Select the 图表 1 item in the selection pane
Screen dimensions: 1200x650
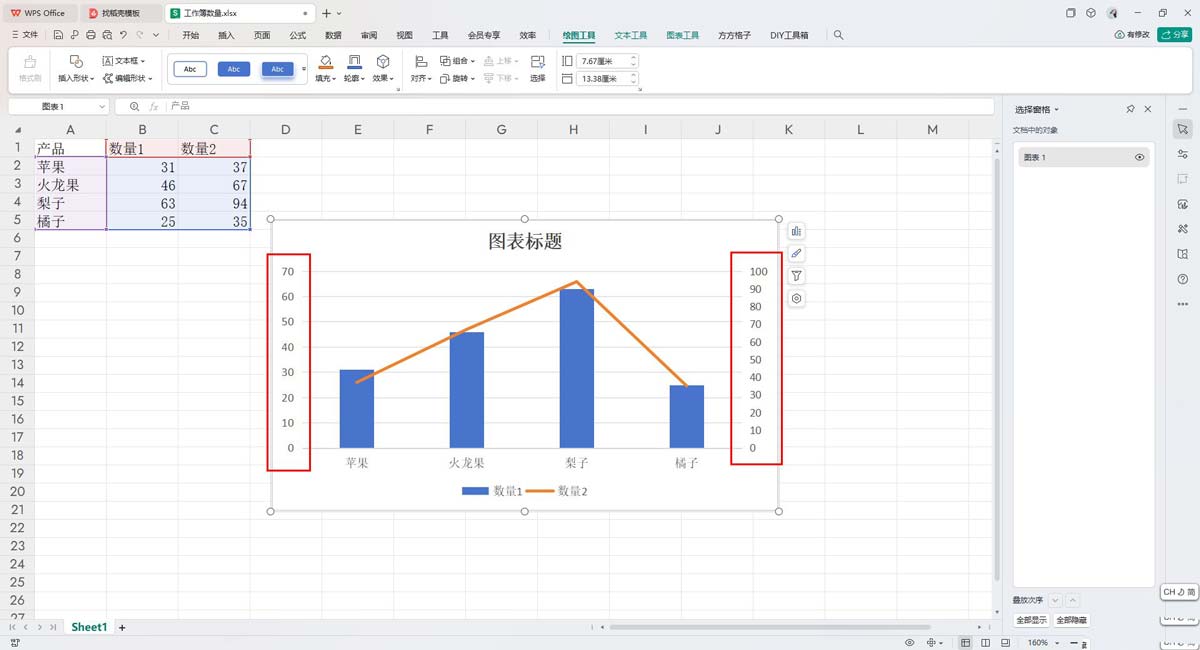(1084, 157)
